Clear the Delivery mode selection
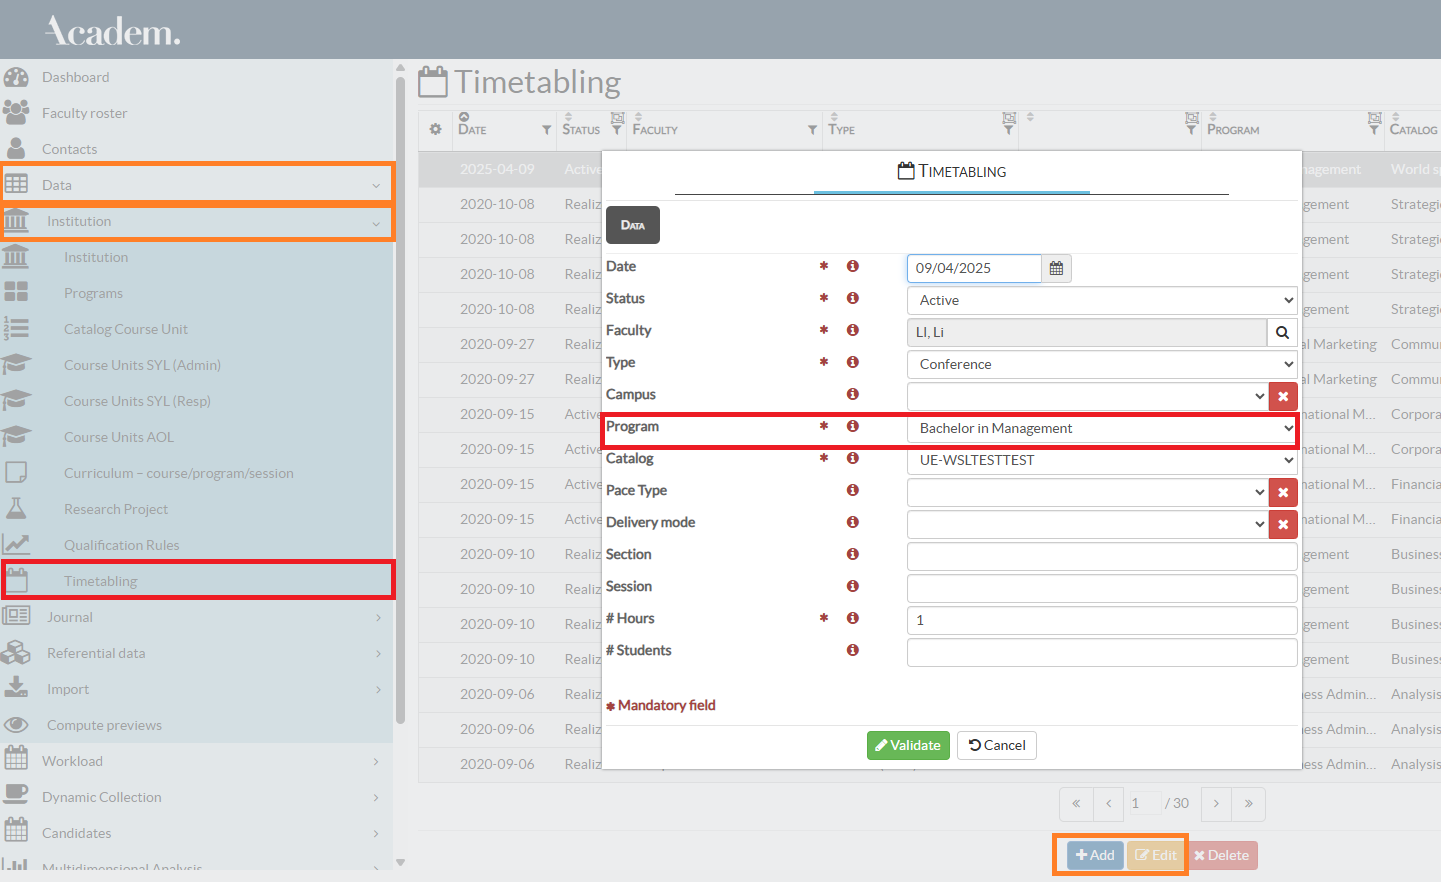 point(1283,524)
